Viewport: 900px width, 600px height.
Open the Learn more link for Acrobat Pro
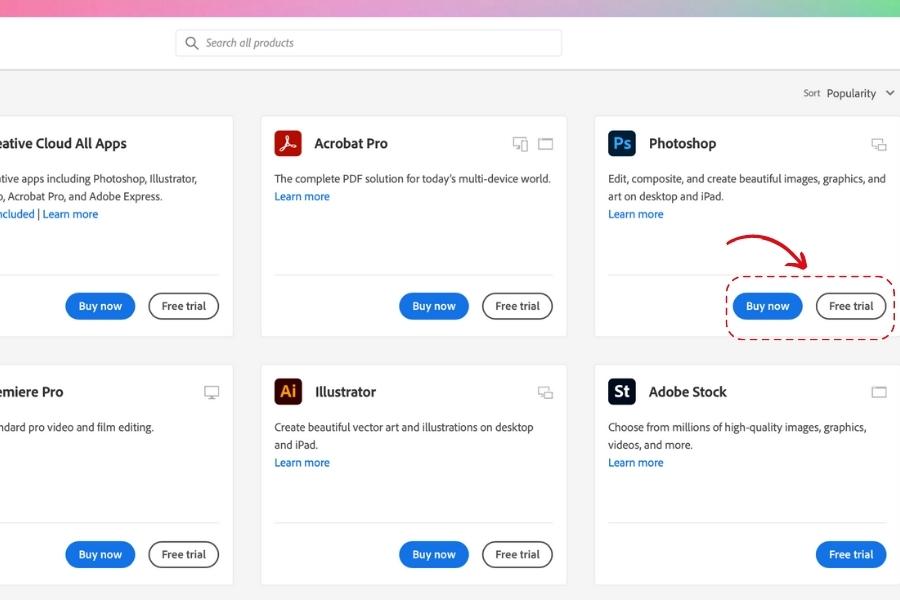click(x=302, y=196)
